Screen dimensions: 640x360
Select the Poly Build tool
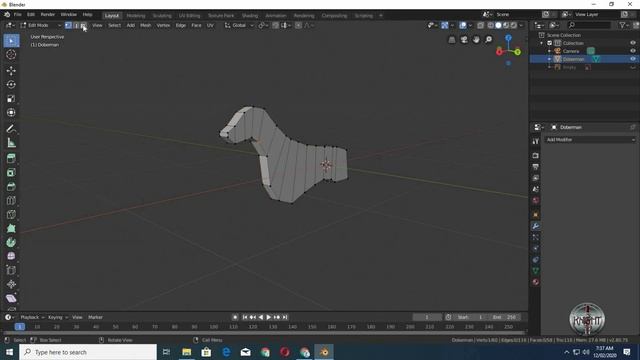[11, 228]
